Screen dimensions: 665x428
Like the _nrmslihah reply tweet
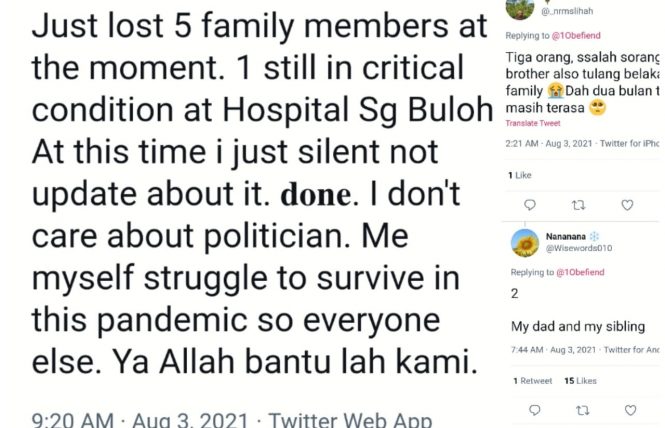(x=627, y=205)
